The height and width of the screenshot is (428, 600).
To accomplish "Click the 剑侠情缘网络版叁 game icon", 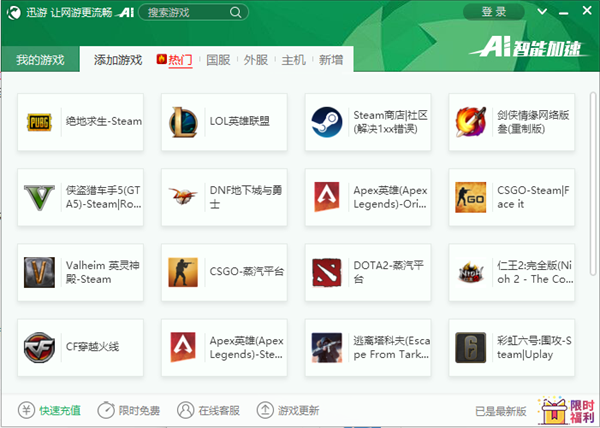I will tap(471, 122).
